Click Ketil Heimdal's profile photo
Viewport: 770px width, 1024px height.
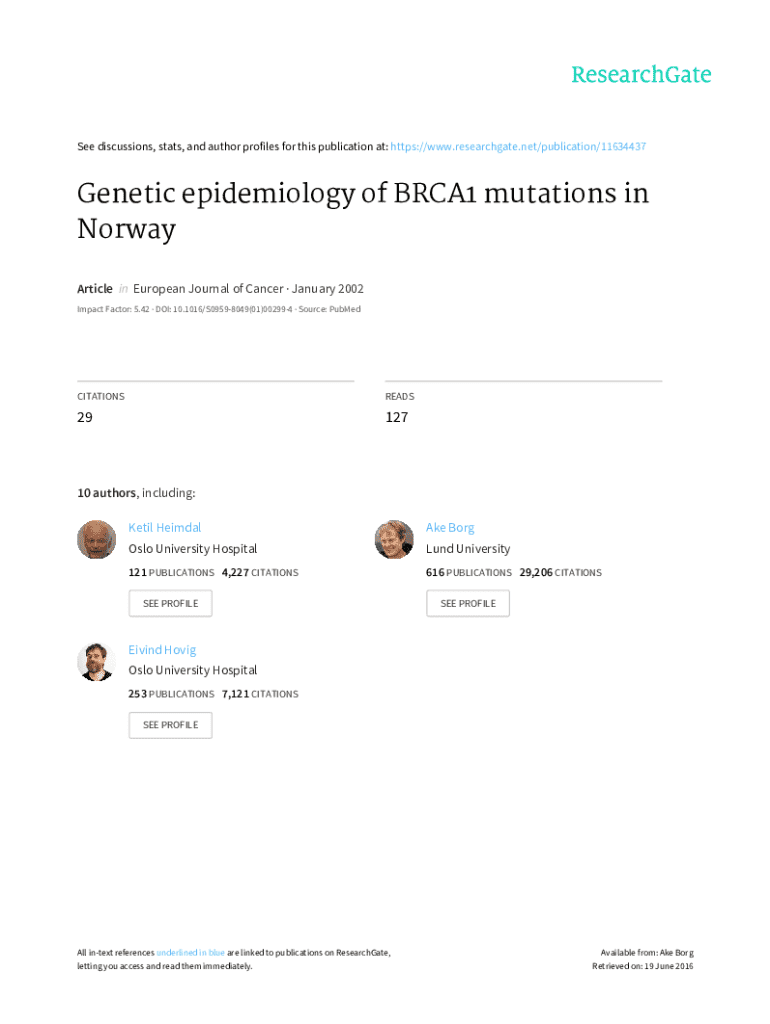(97, 540)
